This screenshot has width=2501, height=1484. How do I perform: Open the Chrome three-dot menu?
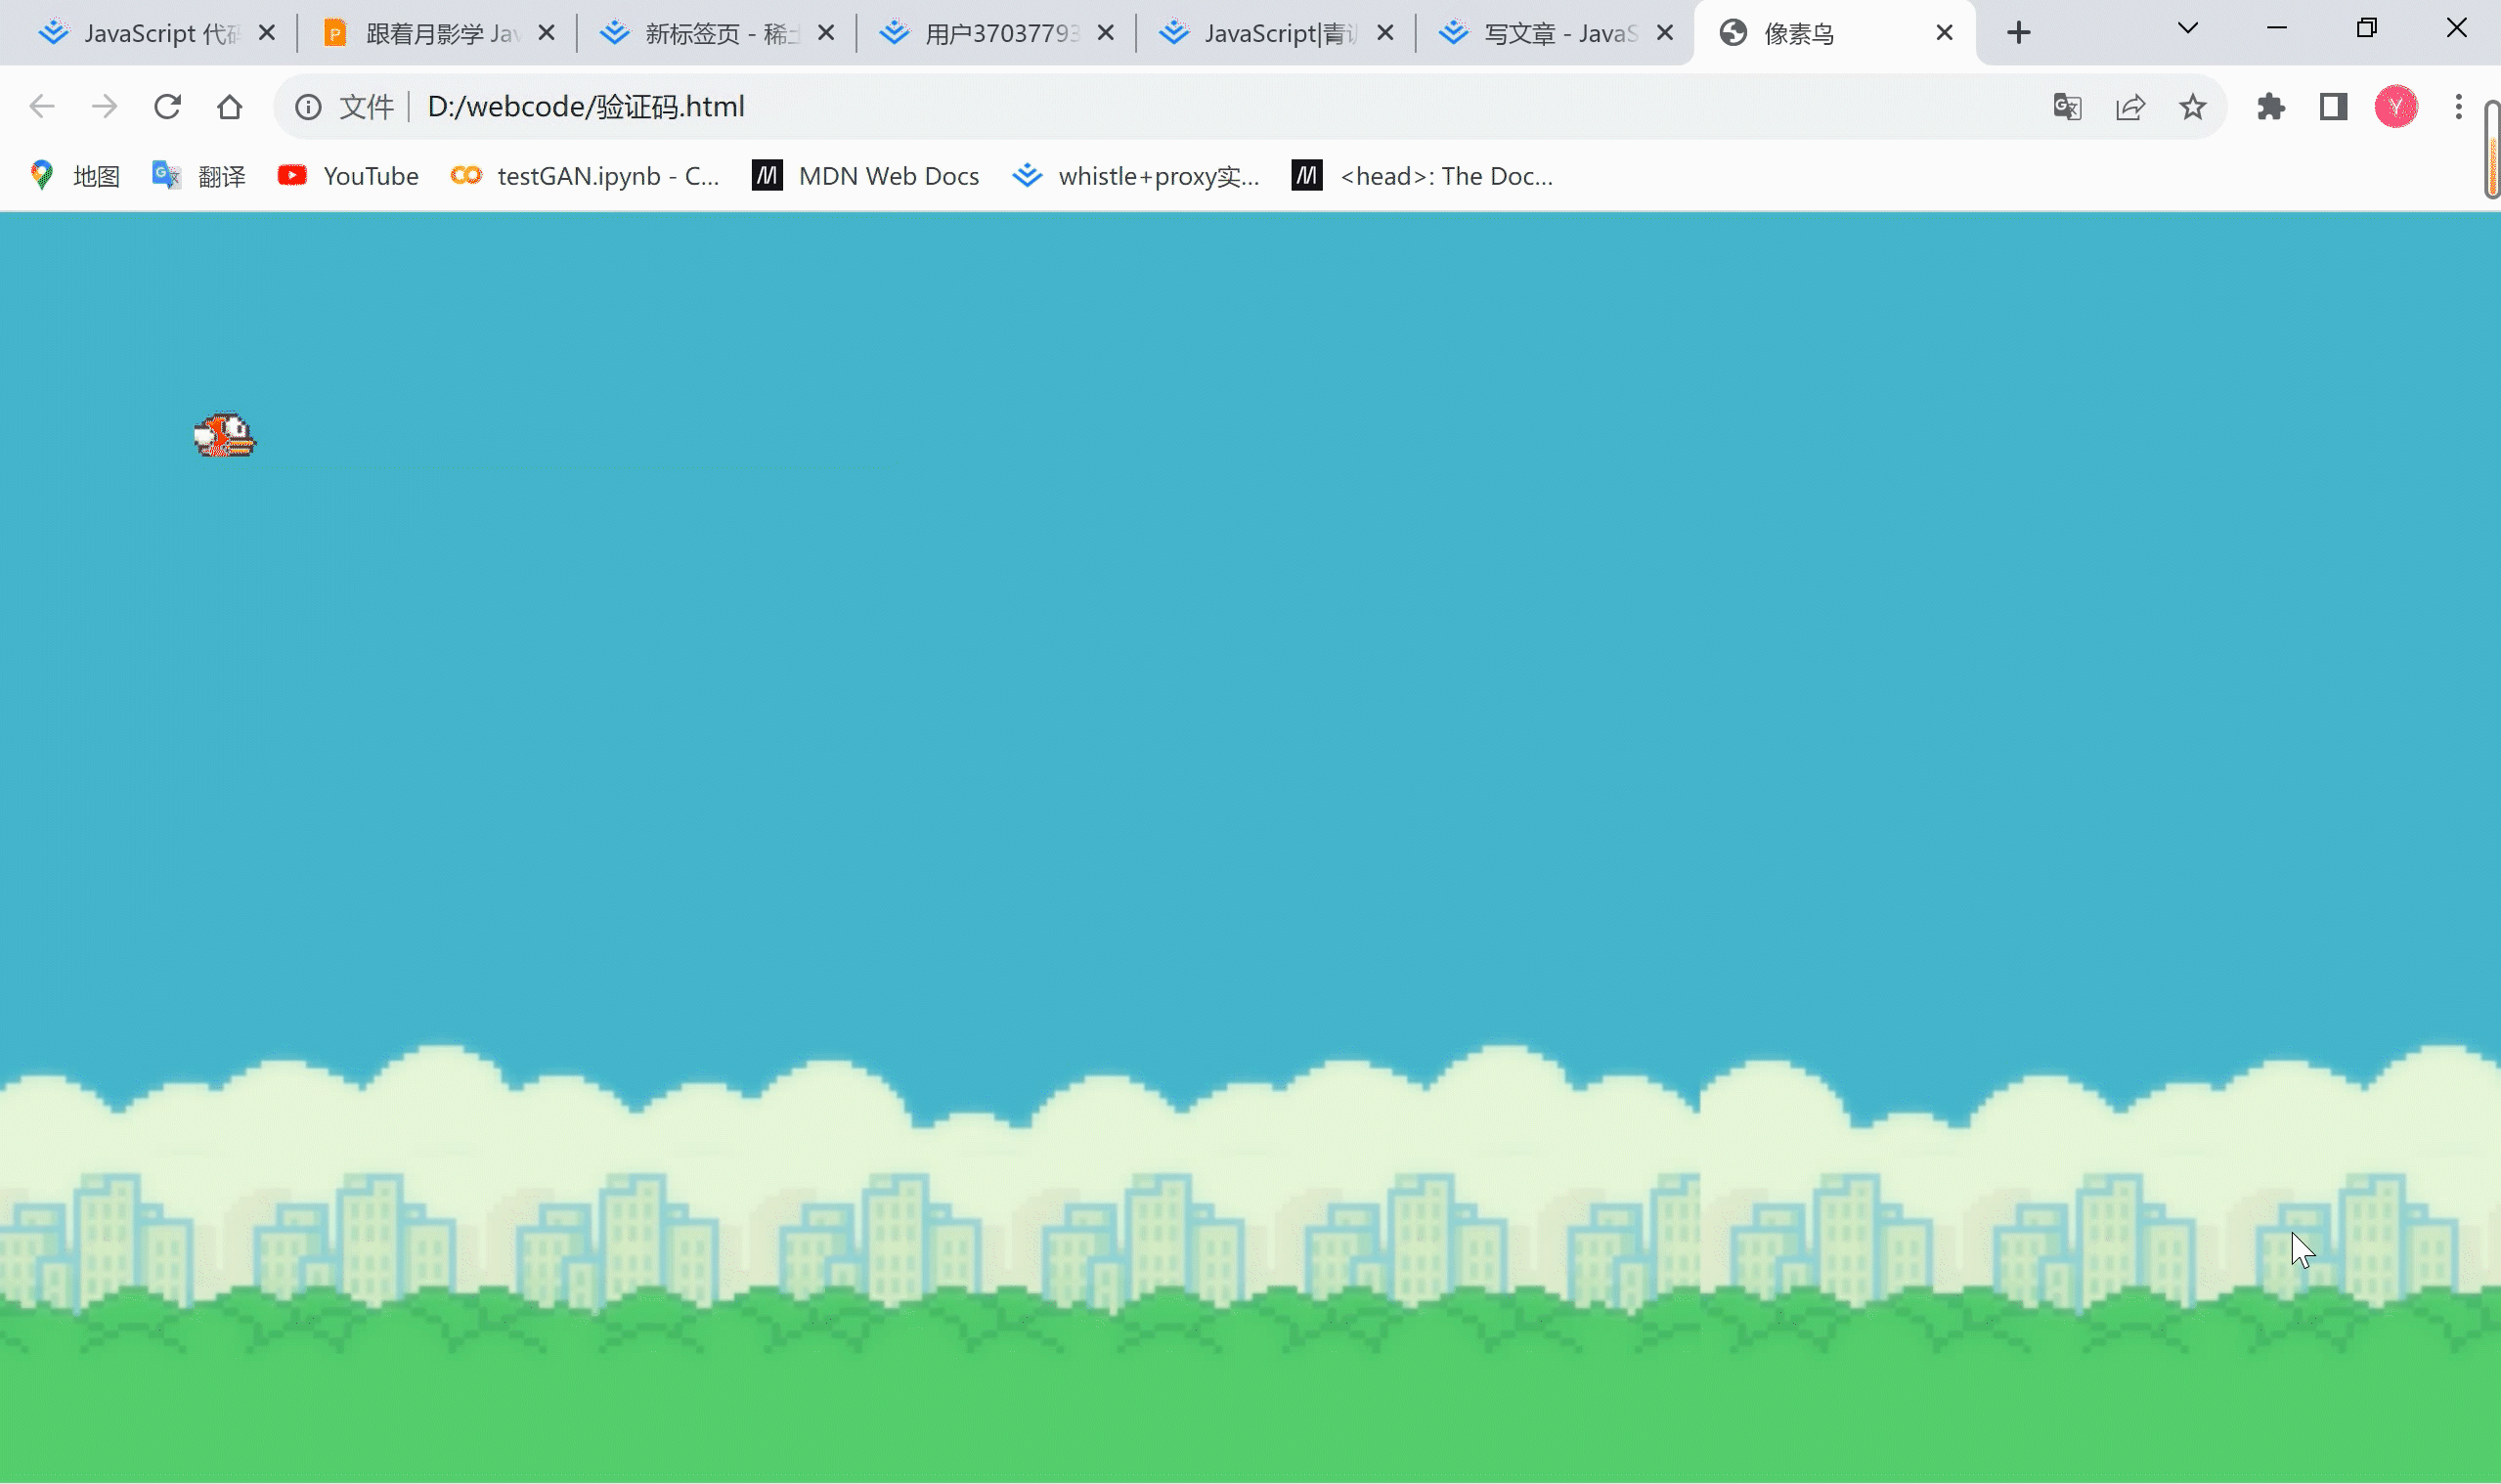point(2458,106)
